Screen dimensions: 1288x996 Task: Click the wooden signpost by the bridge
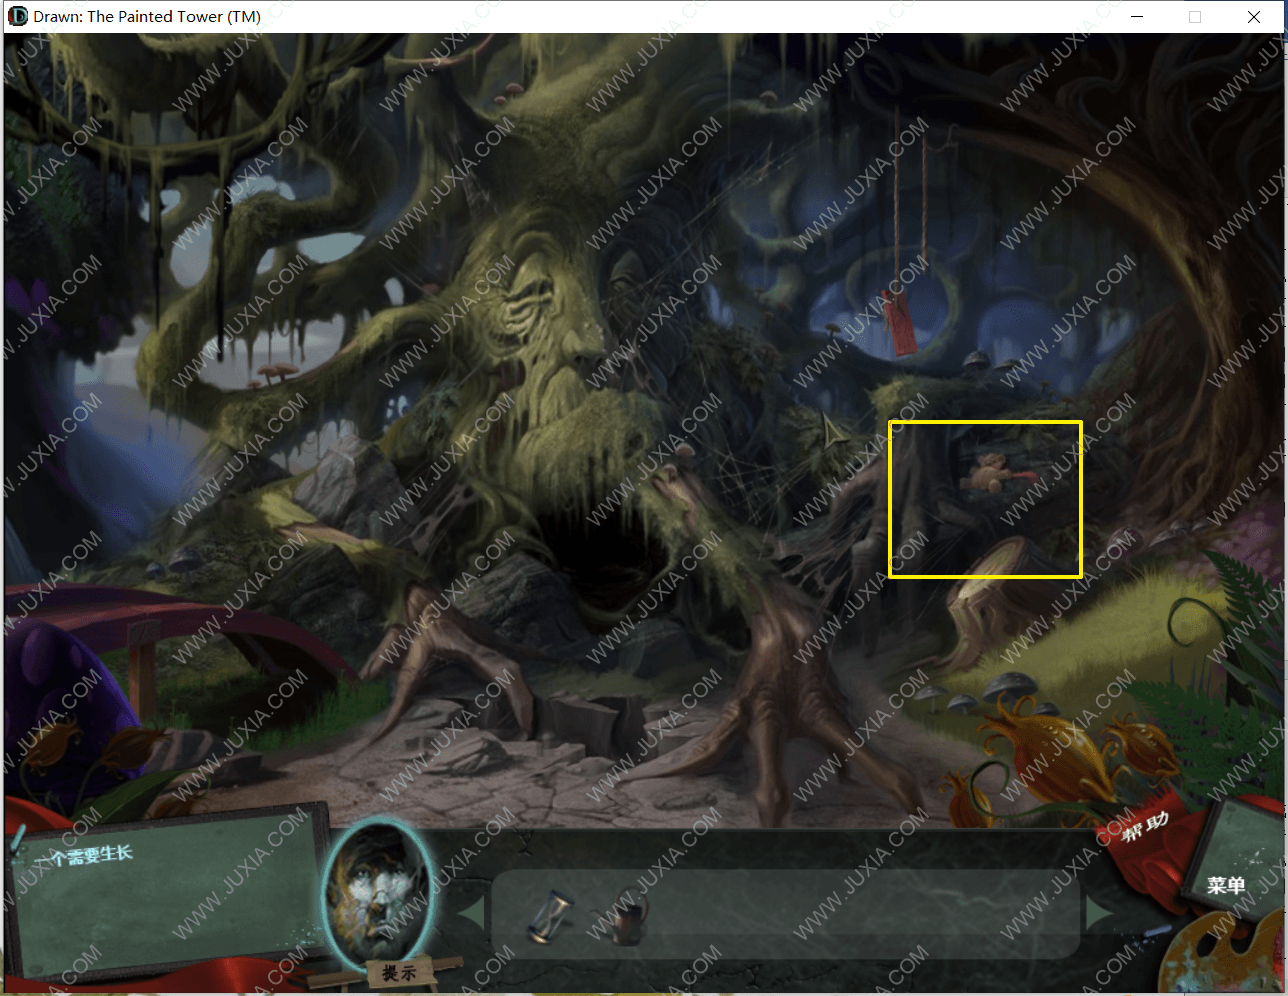[143, 663]
